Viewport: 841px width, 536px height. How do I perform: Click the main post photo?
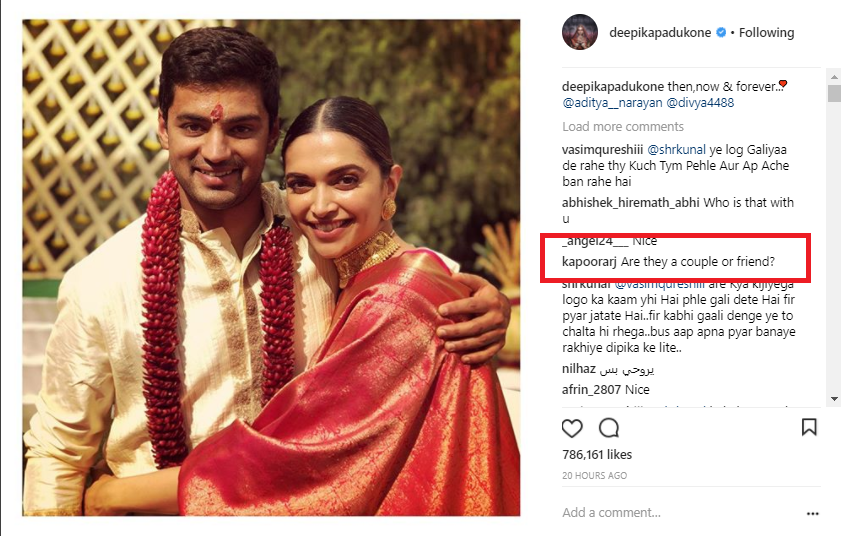[x=271, y=267]
